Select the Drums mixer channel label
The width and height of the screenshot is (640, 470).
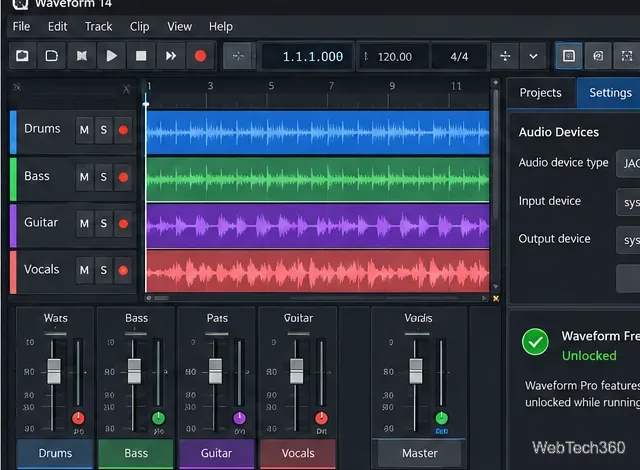[x=55, y=453]
